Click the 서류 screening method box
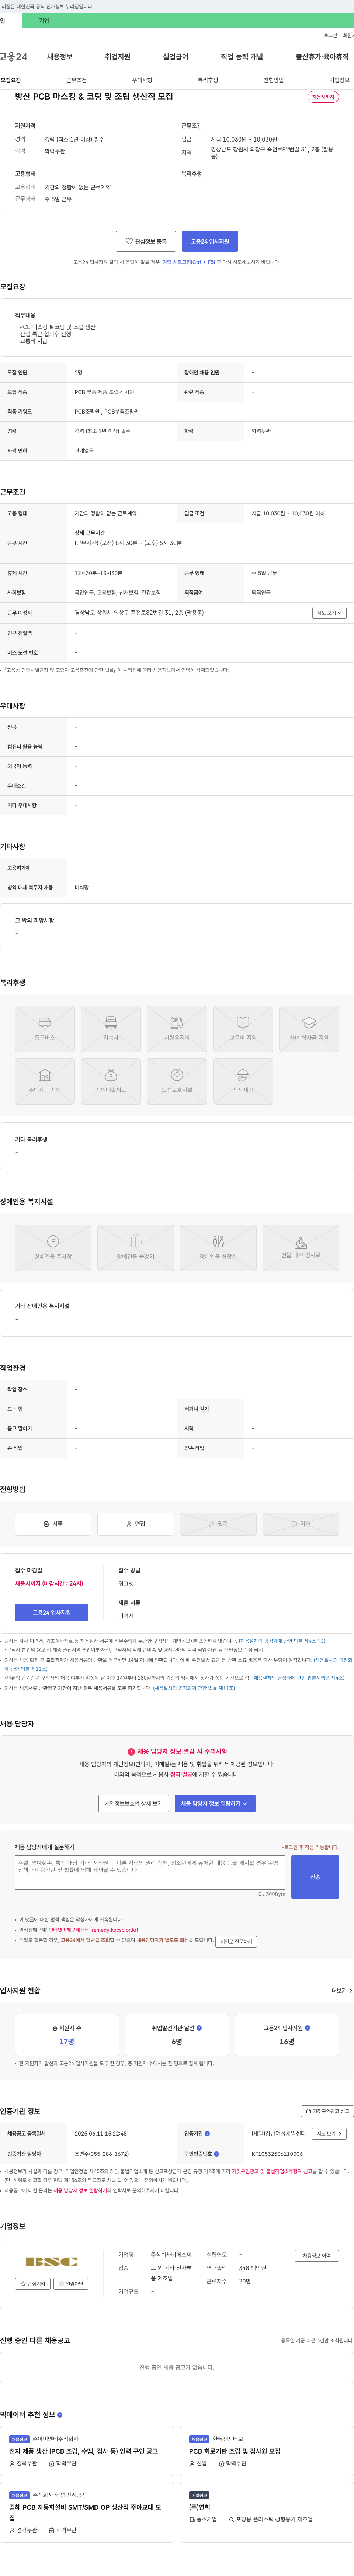The height and width of the screenshot is (2576, 354). [x=53, y=1524]
